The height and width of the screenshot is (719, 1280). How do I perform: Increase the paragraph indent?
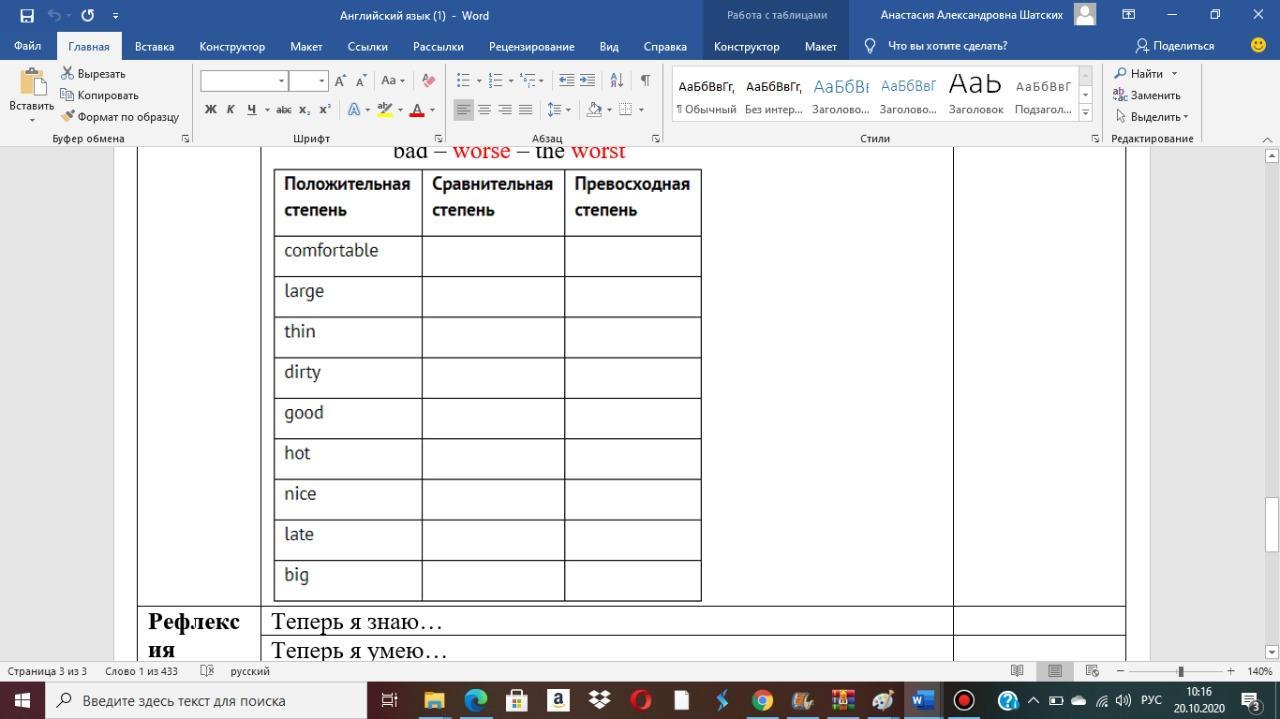tap(587, 81)
